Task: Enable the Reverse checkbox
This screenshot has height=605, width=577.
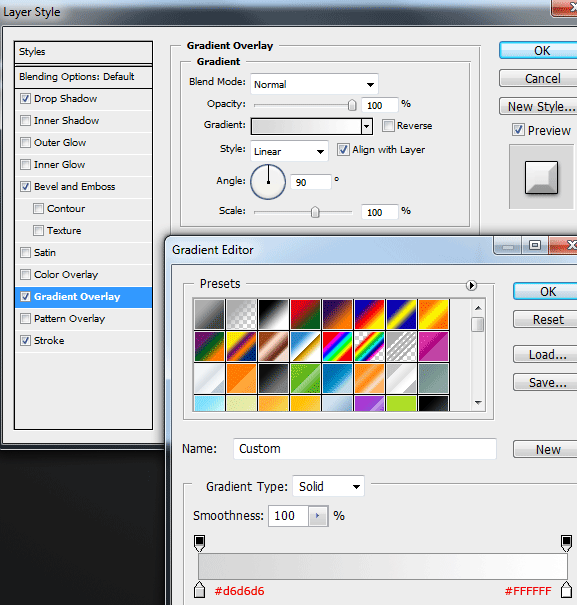Action: pos(388,125)
